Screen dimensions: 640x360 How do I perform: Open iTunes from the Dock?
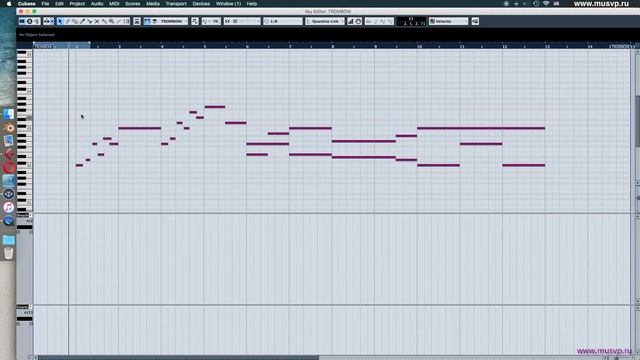tap(9, 207)
